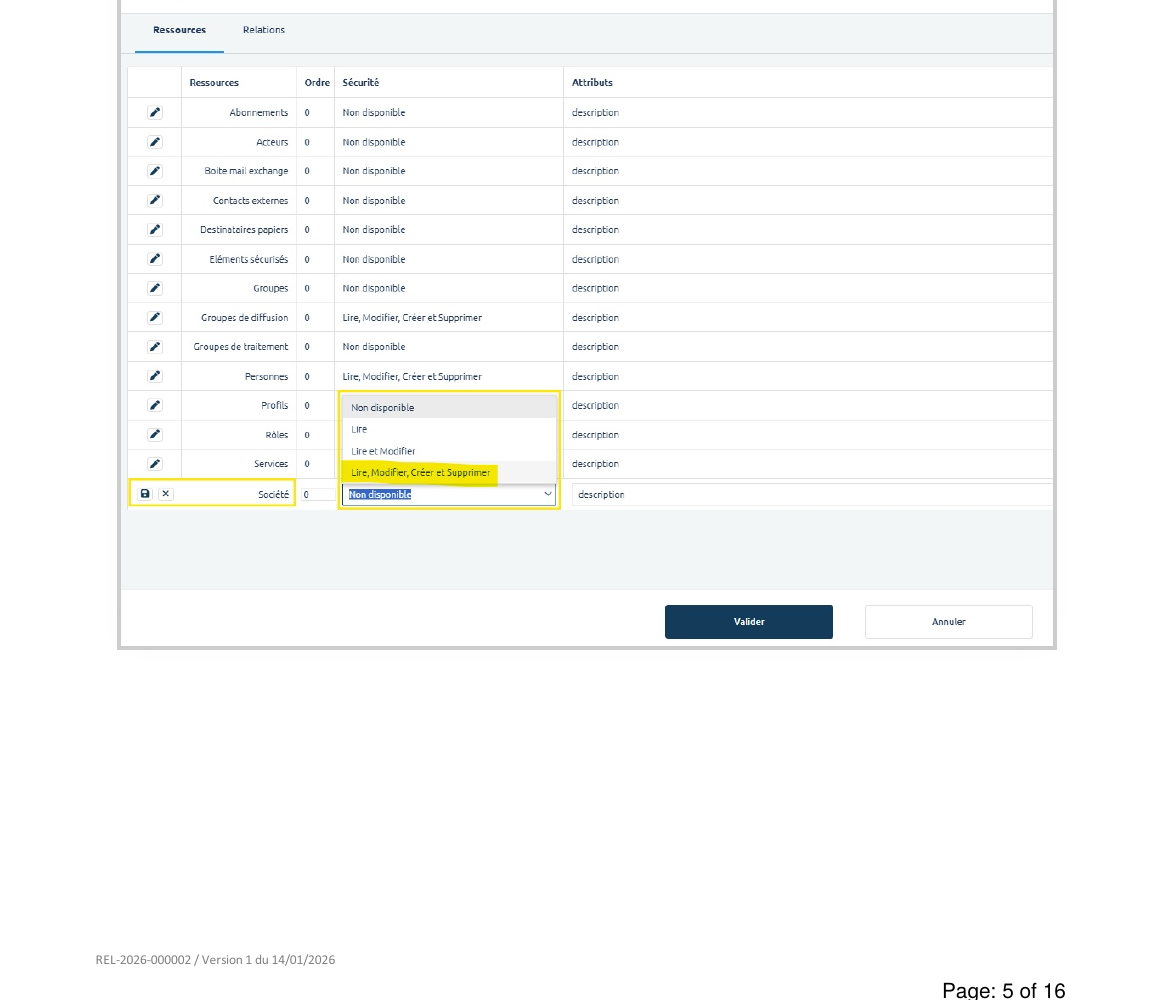The image size is (1165, 1000).
Task: Open the Ressources tab
Action: coord(179,30)
